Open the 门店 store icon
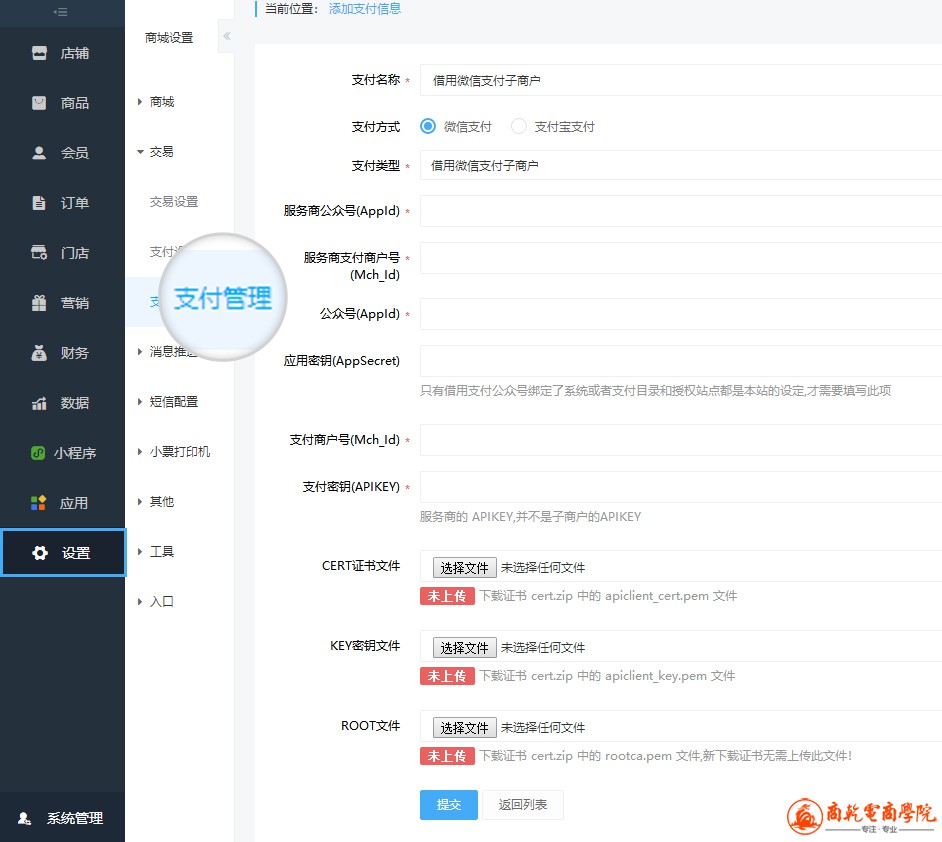The image size is (942, 842). tap(39, 253)
